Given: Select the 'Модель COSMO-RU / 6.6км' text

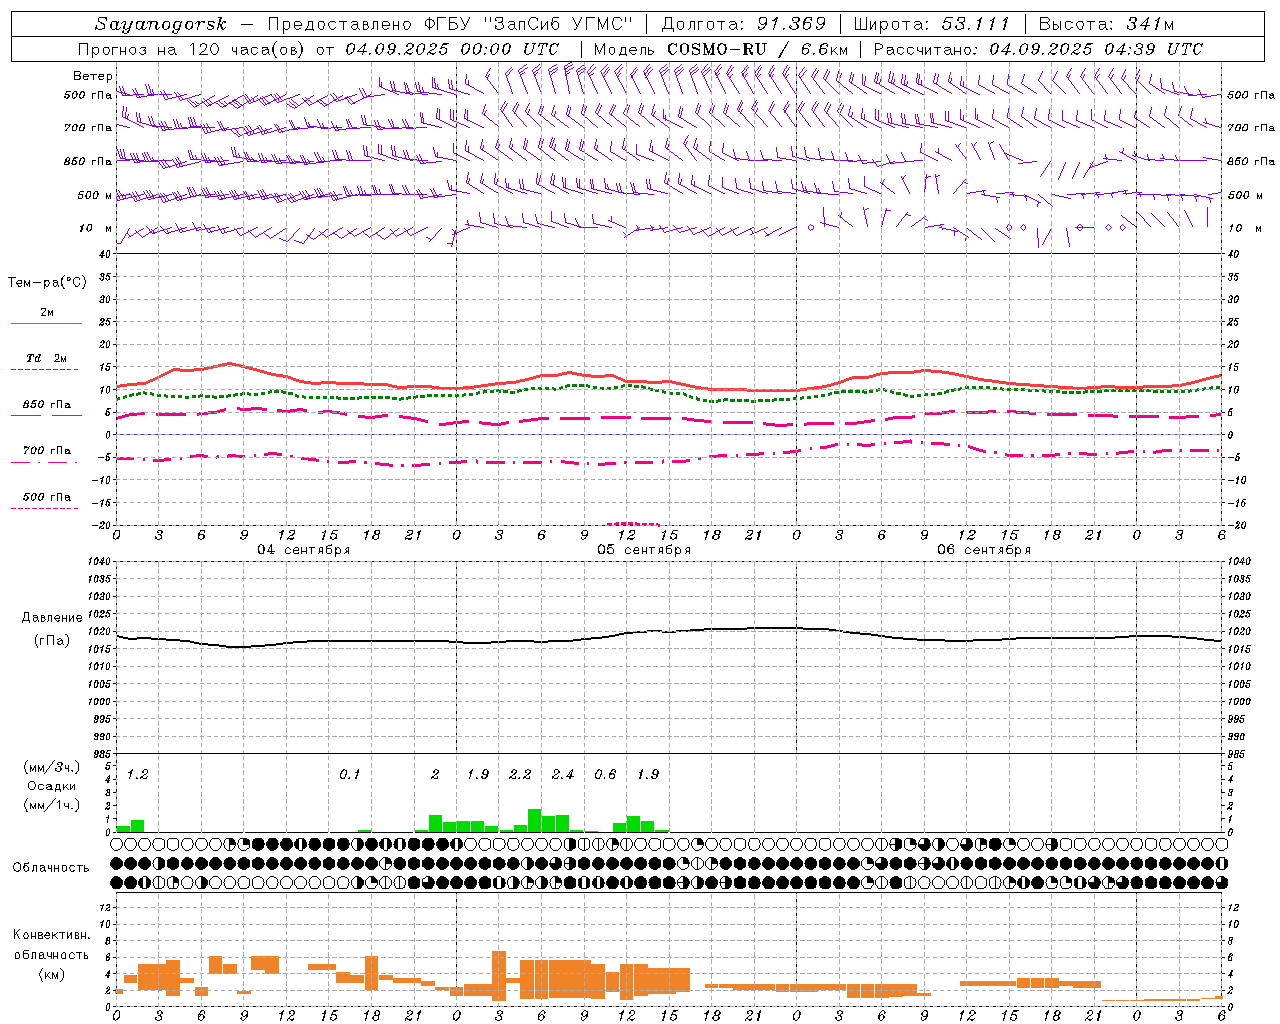Looking at the screenshot, I should coord(721,49).
